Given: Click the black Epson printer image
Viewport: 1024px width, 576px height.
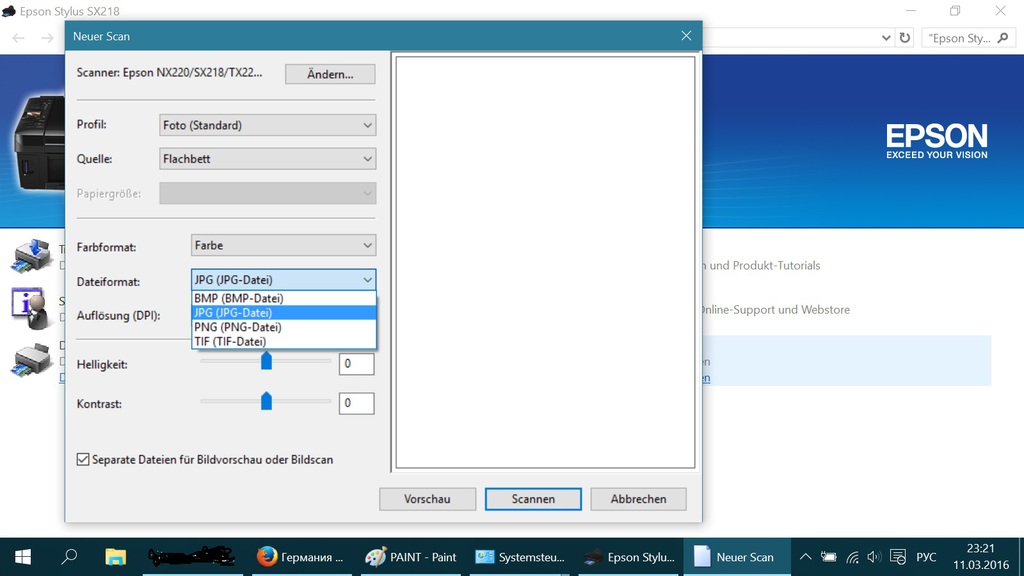Looking at the screenshot, I should coord(39,142).
